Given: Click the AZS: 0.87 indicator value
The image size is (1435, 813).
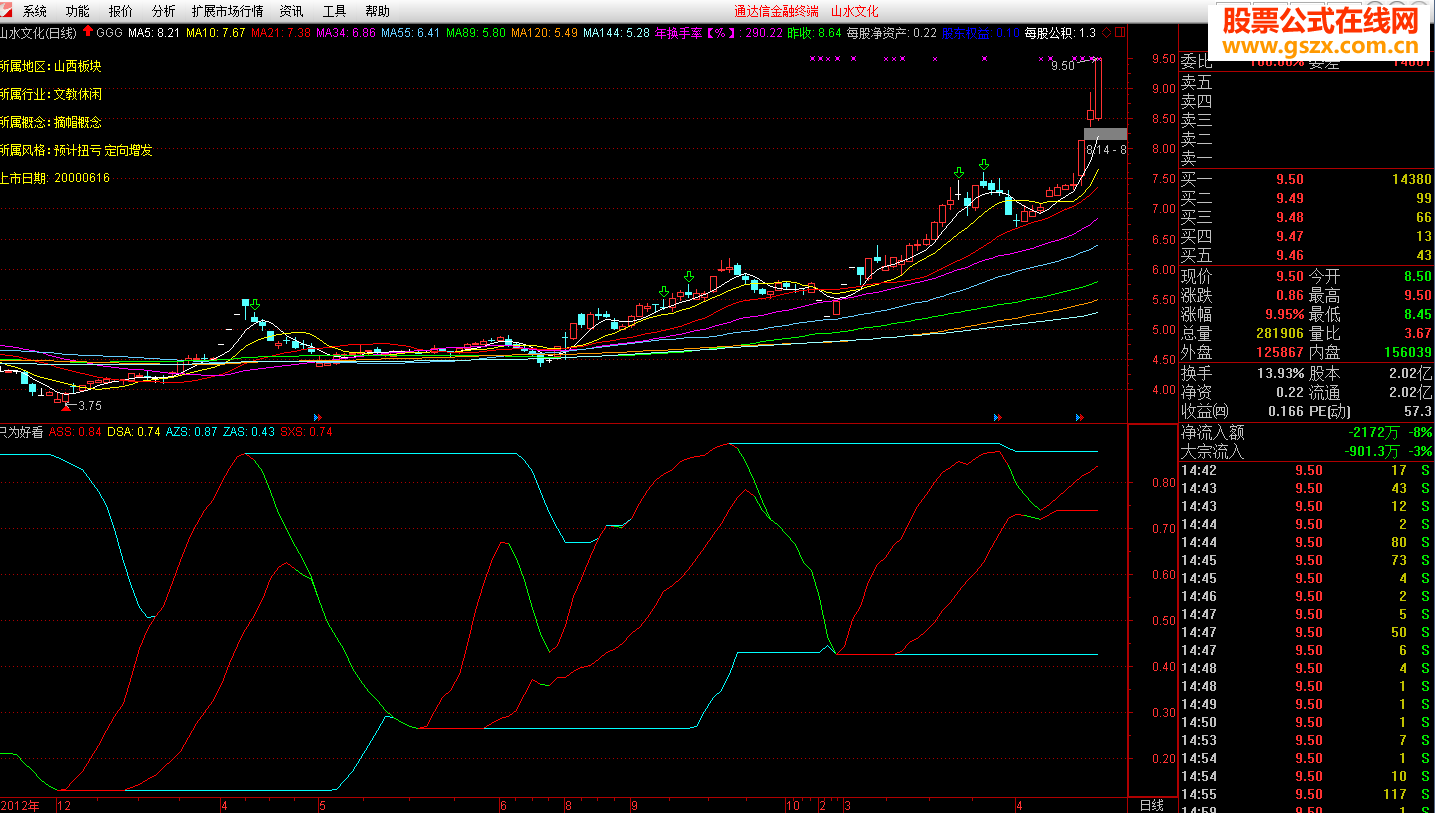Looking at the screenshot, I should pos(192,432).
